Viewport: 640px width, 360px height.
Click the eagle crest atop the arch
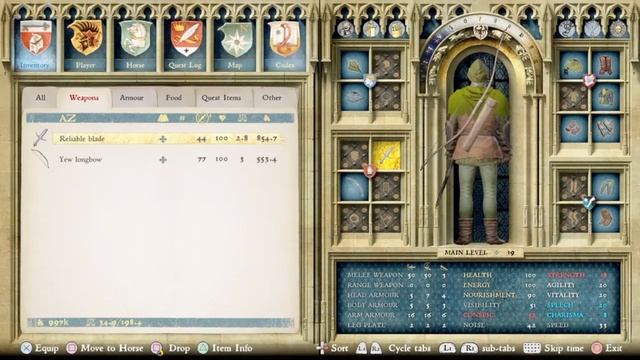(x=480, y=32)
